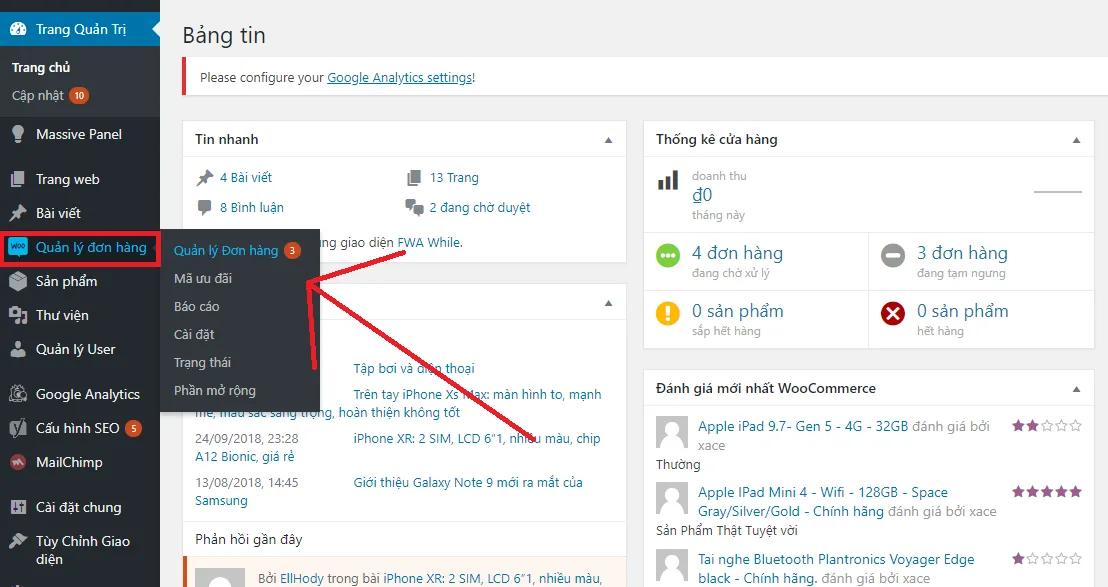Open the 4 Bài viết link

coord(246,177)
